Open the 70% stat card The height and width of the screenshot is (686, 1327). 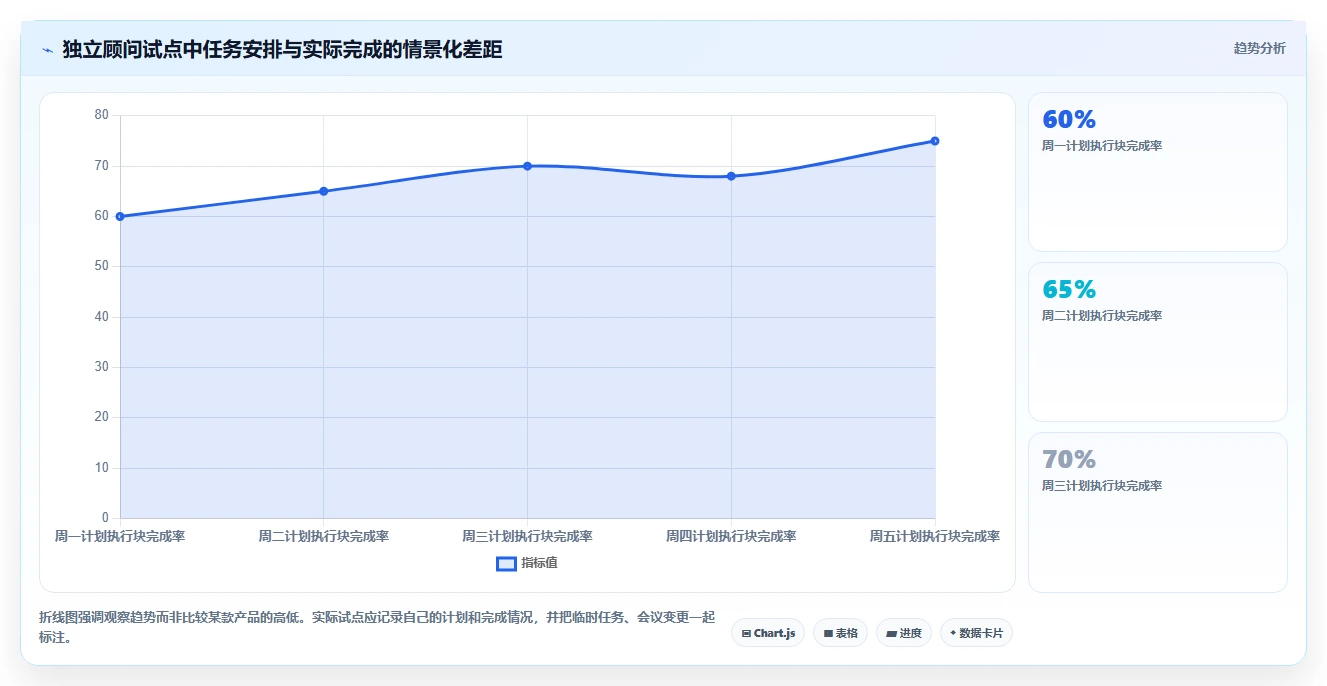click(x=1157, y=512)
